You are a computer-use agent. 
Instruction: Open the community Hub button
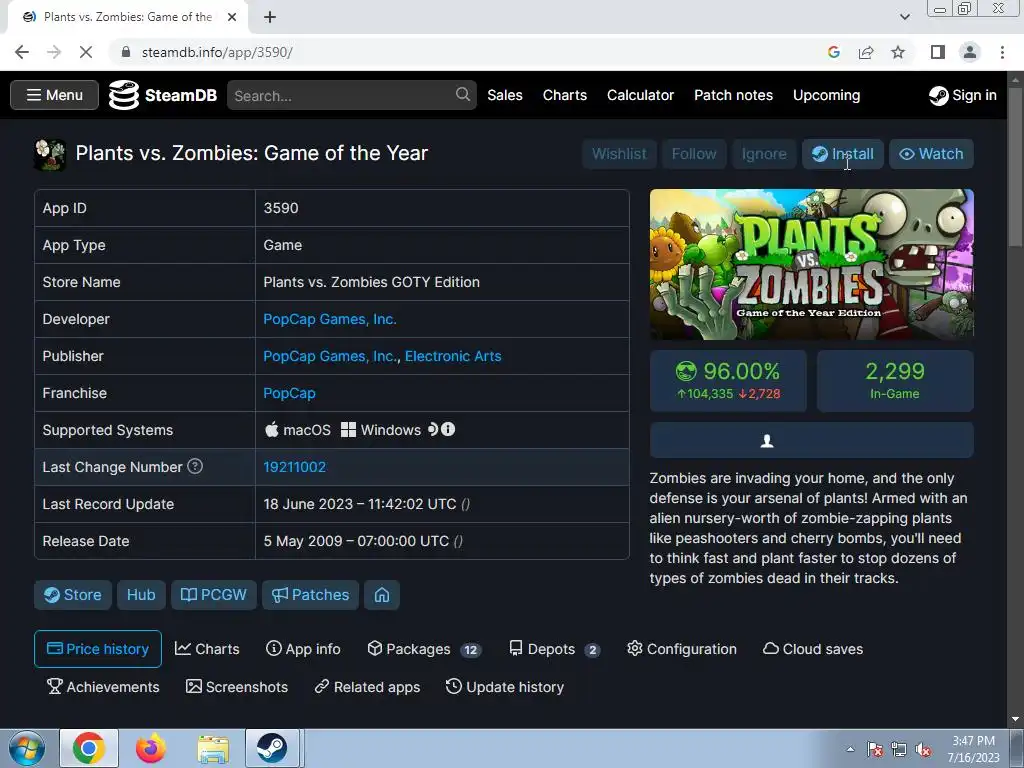tap(141, 595)
